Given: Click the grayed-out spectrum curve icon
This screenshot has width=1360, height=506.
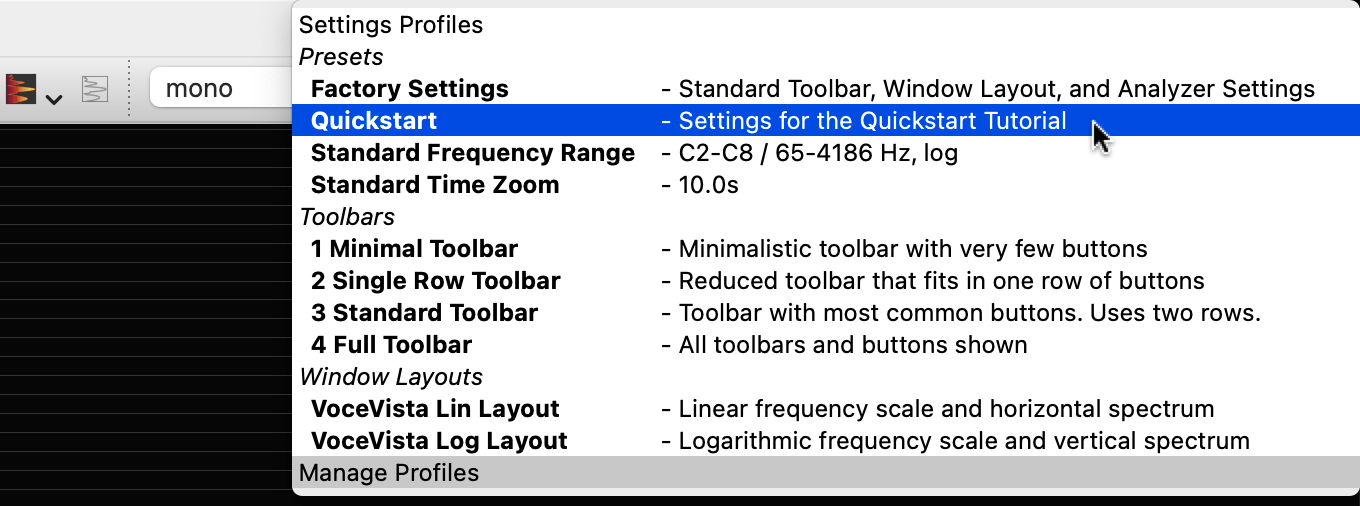Looking at the screenshot, I should [x=95, y=89].
